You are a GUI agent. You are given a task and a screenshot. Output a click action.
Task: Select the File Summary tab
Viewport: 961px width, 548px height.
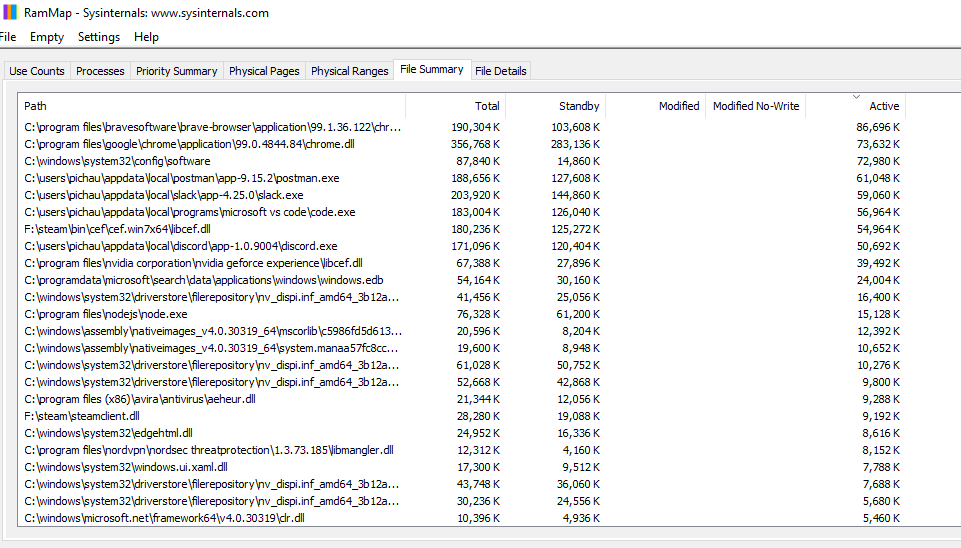tap(431, 69)
